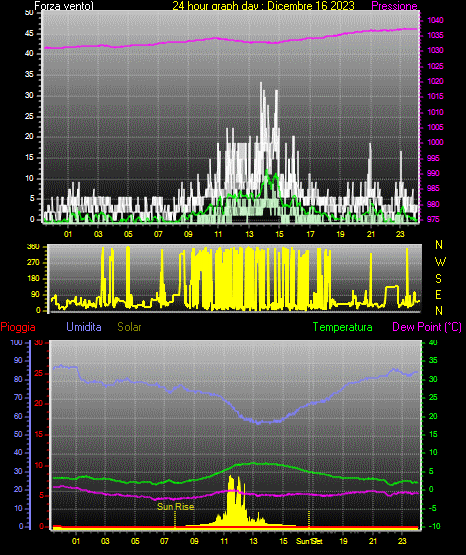
Task: Click the W compass direction label
Action: pyautogui.click(x=440, y=262)
